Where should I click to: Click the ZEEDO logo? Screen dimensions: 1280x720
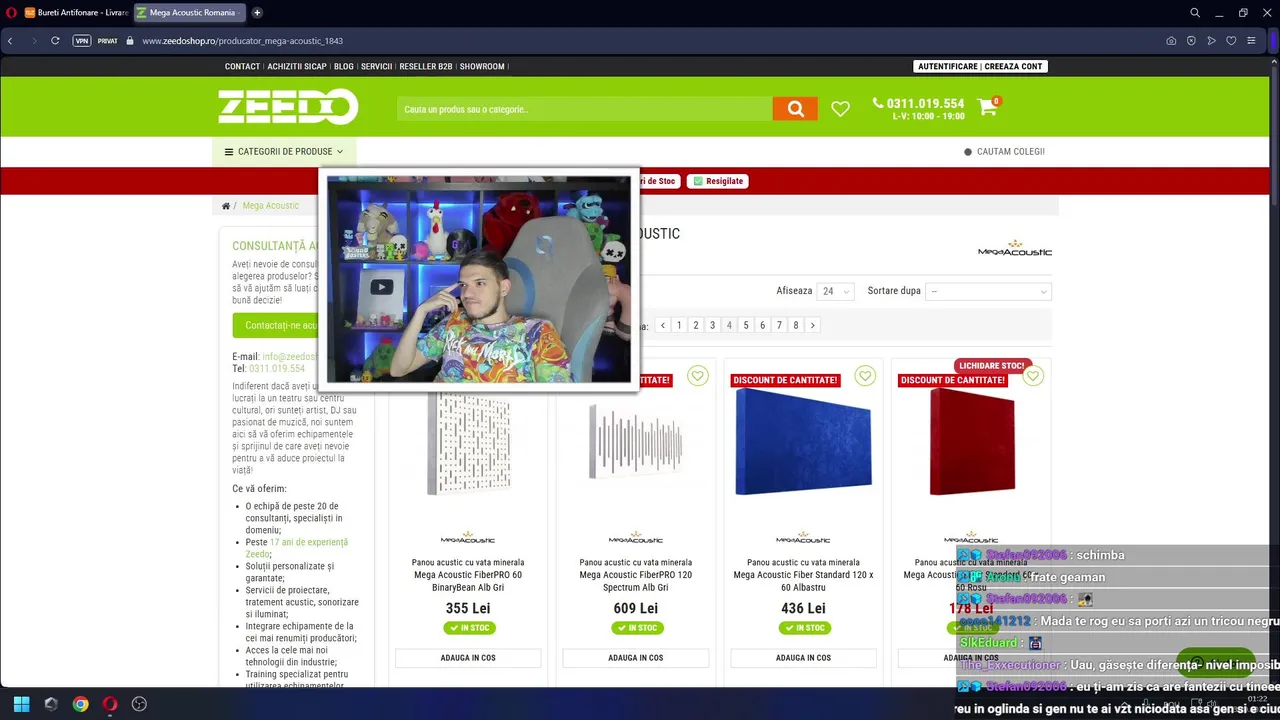288,107
